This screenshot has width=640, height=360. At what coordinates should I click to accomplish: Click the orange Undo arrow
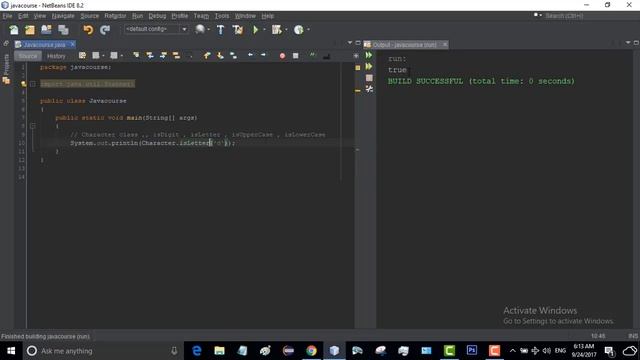88,30
